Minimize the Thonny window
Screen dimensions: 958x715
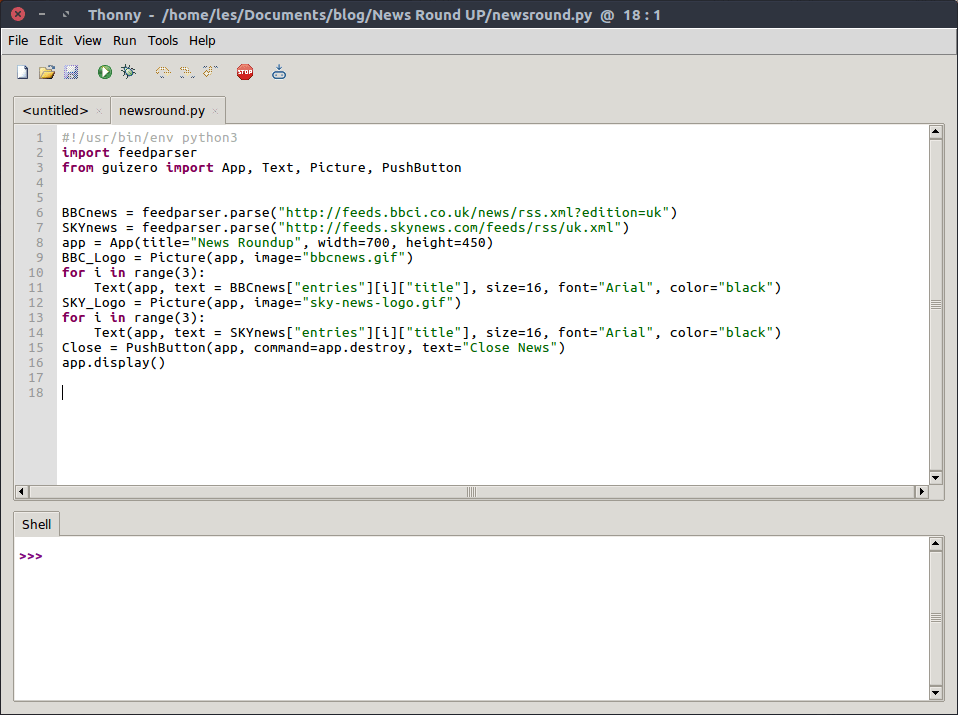pos(42,13)
